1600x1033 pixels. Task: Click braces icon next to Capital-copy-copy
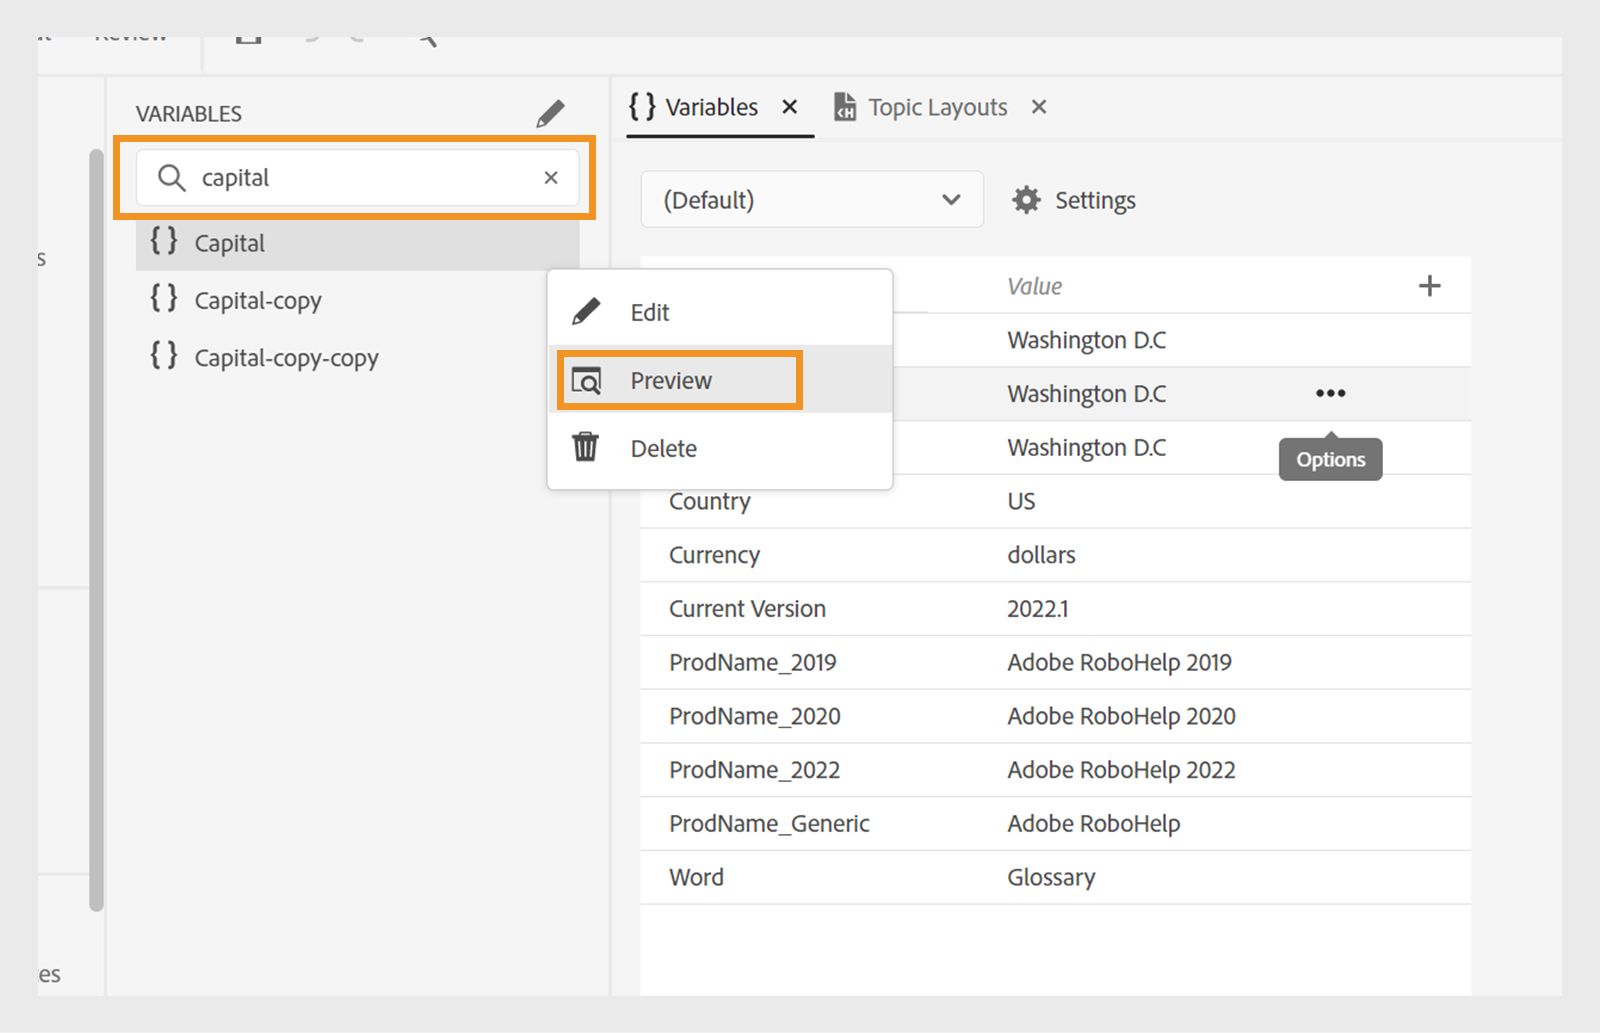(164, 355)
